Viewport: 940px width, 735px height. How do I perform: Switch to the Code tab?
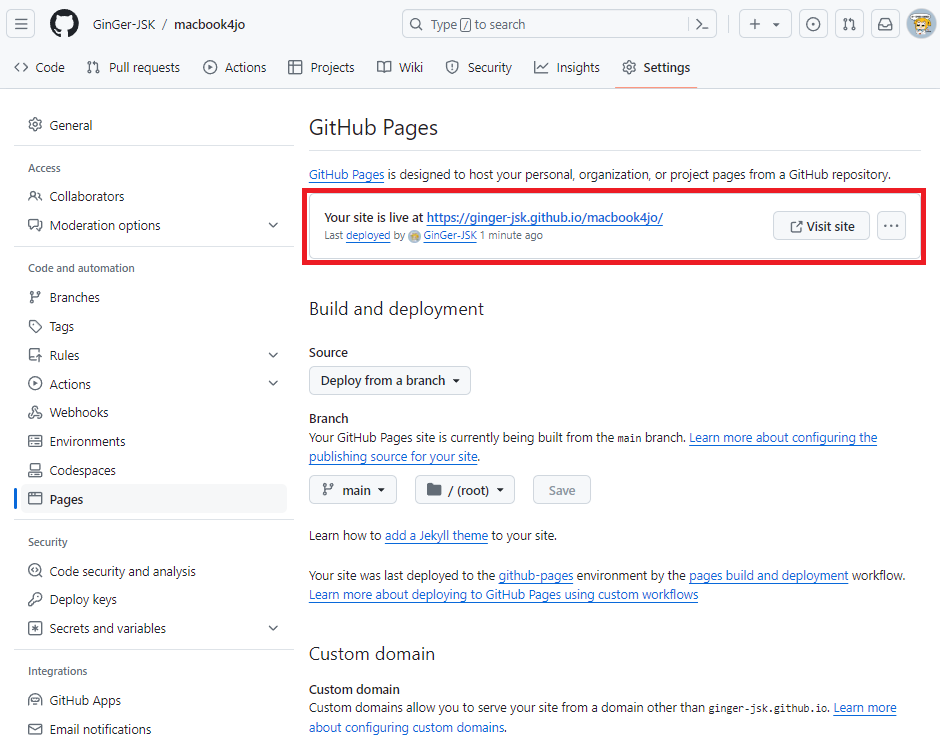pos(40,68)
